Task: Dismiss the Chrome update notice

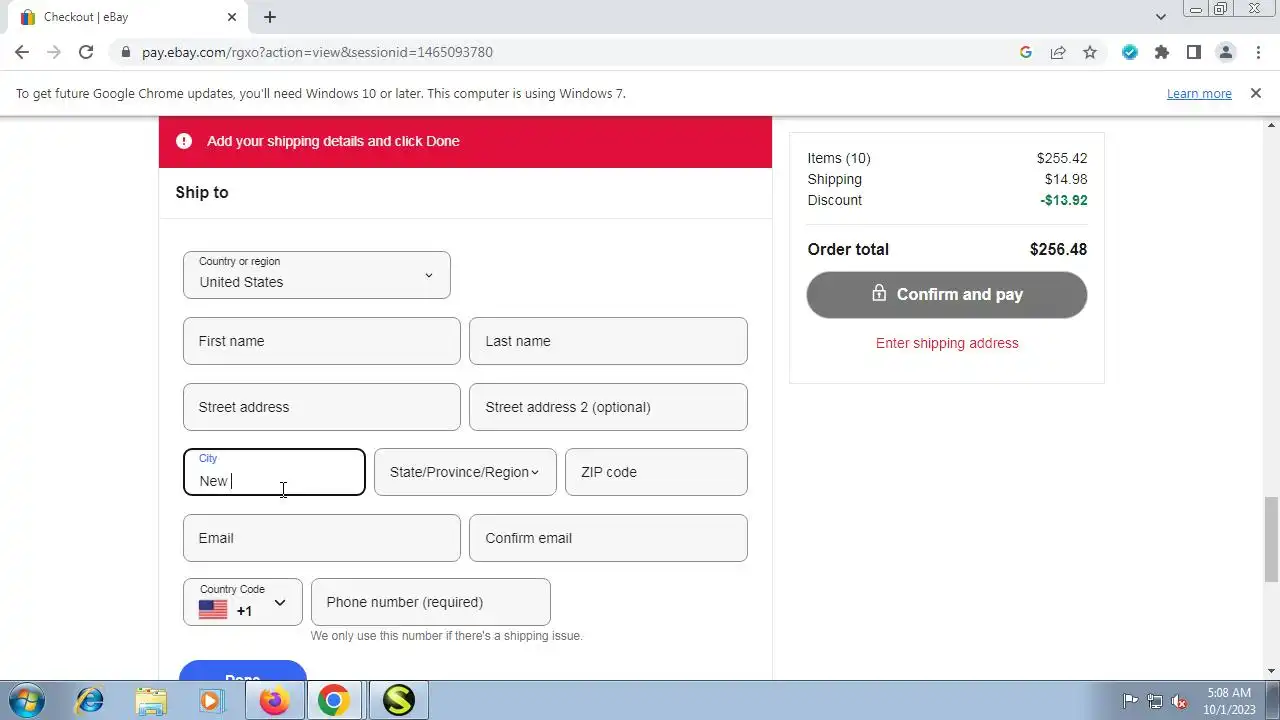Action: click(1256, 93)
